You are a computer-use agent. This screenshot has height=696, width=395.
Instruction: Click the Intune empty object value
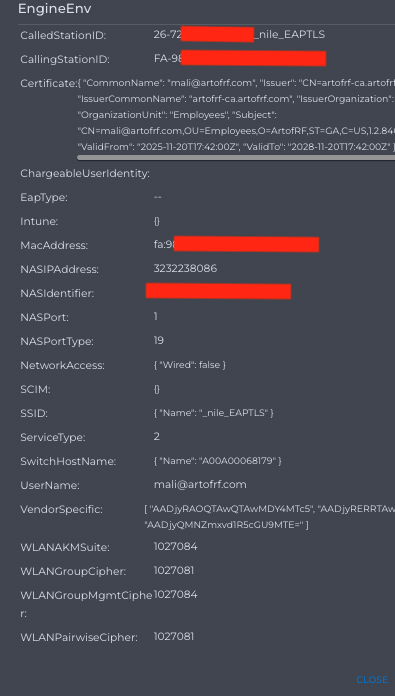click(x=157, y=221)
